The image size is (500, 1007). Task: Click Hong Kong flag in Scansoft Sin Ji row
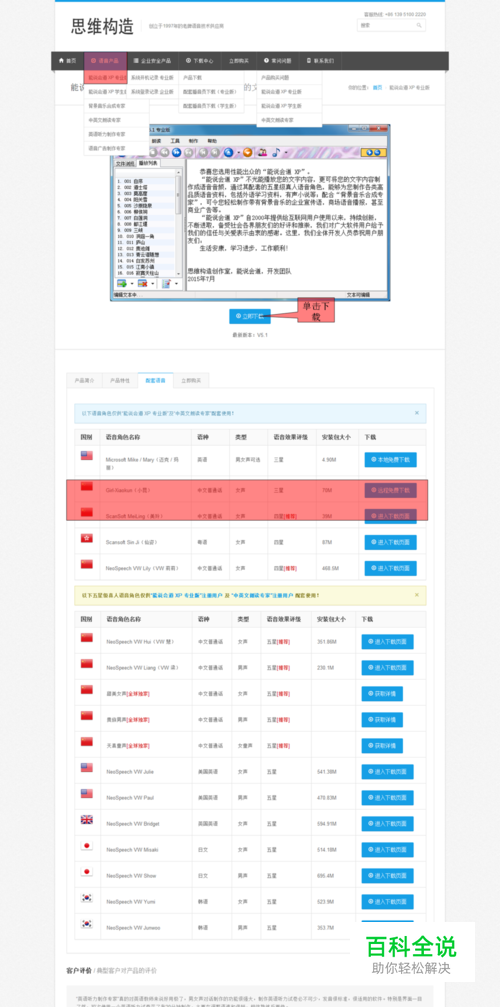87,538
